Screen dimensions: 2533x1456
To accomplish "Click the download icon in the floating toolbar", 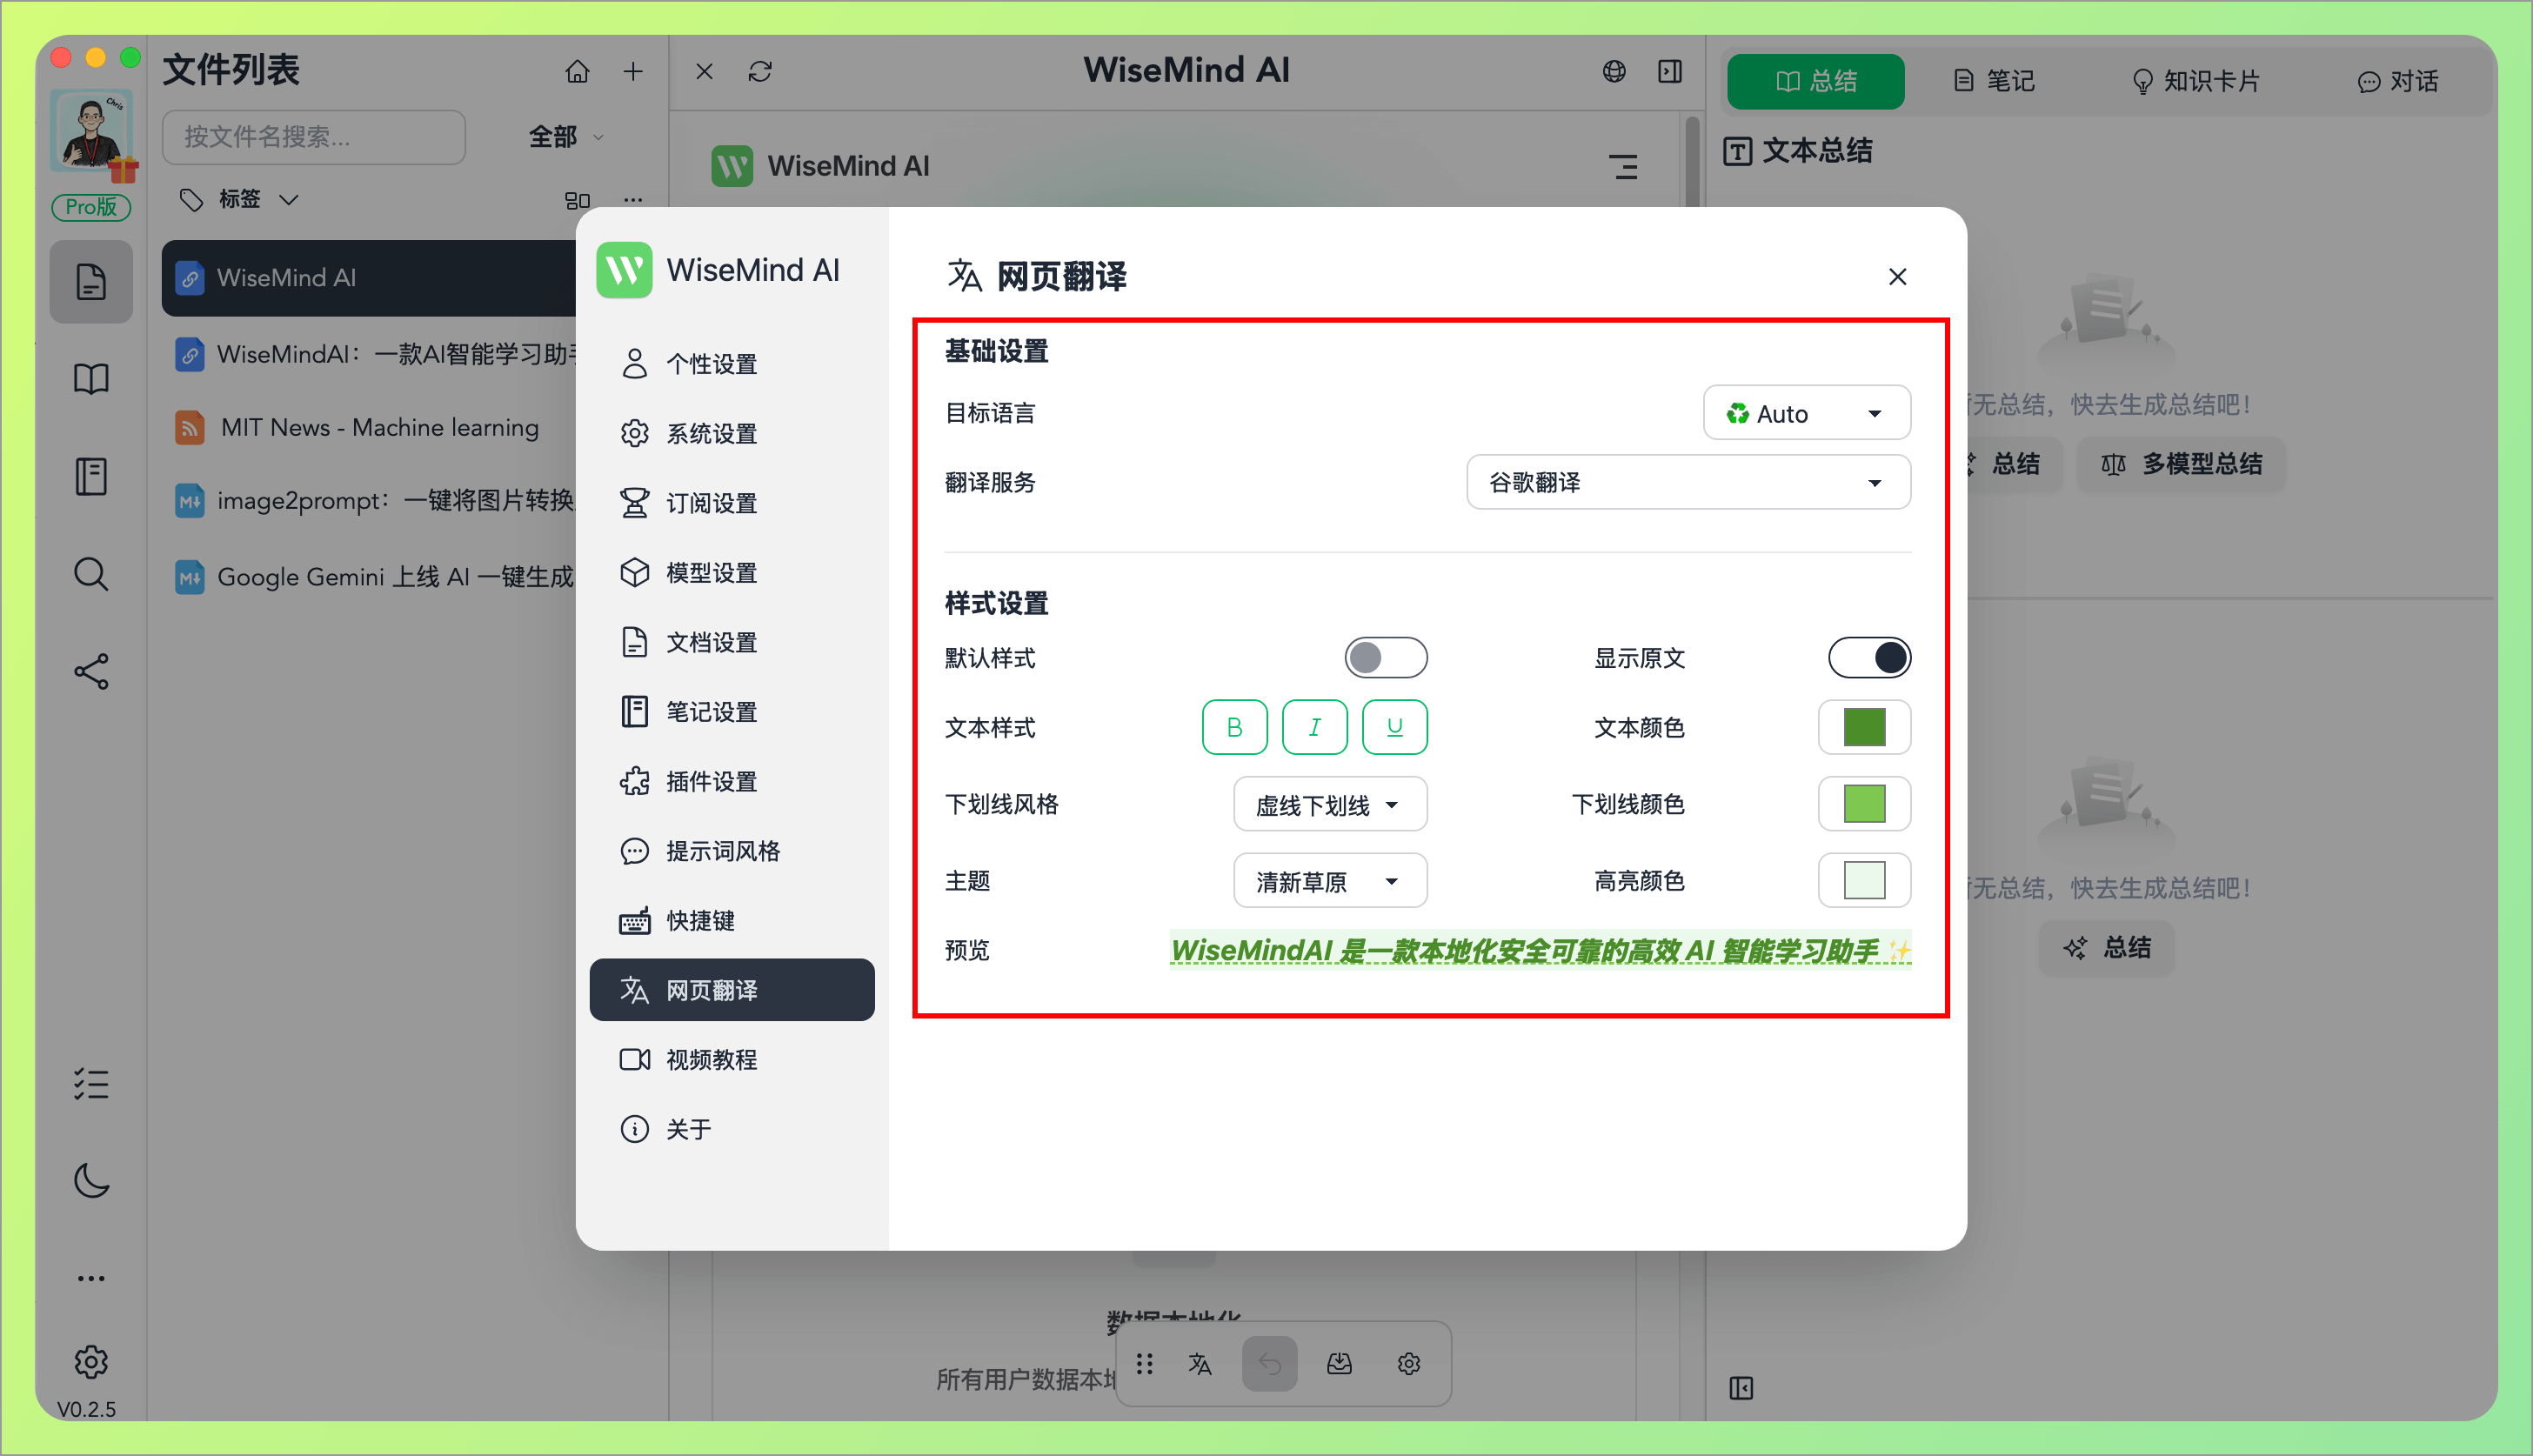I will pos(1340,1363).
